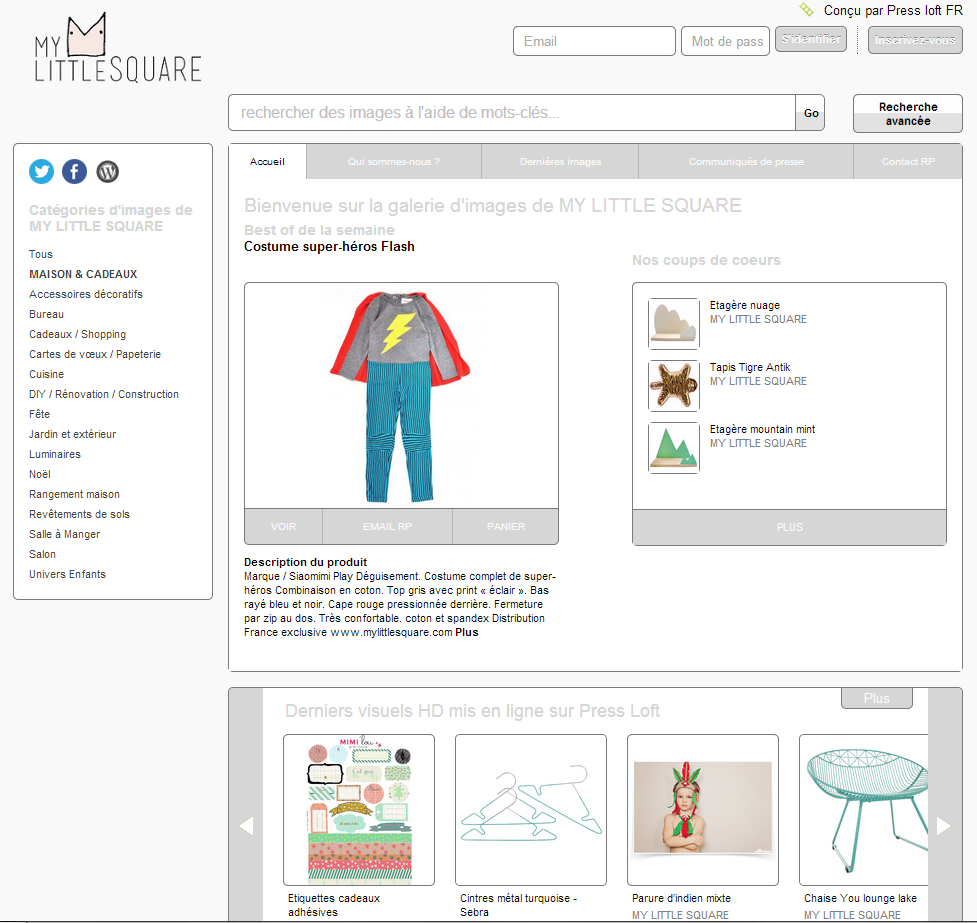Open DIY / Rénovation / Construction category
Image resolution: width=977 pixels, height=923 pixels.
pos(103,394)
